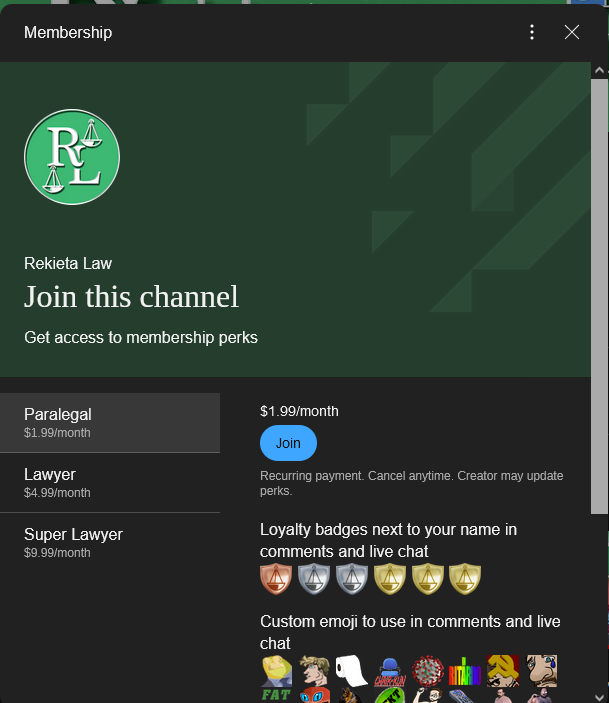Select the Lawyer $4.99/month tier
The height and width of the screenshot is (703, 609).
pyautogui.click(x=110, y=483)
